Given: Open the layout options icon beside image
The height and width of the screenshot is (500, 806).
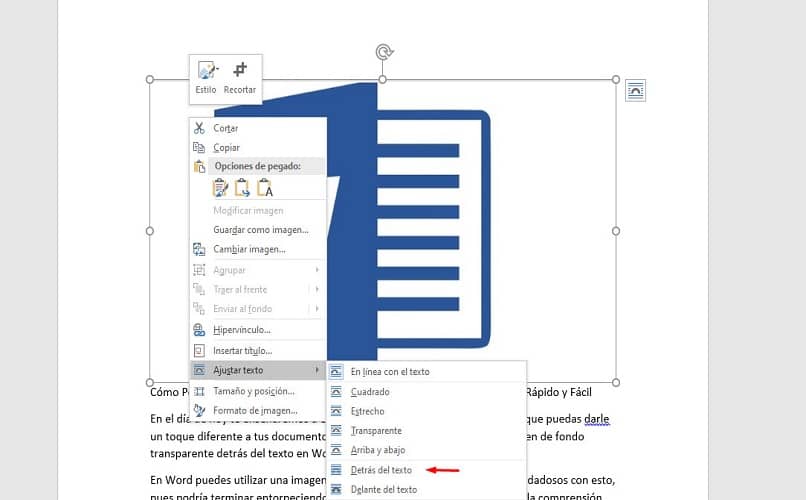Looking at the screenshot, I should (635, 91).
